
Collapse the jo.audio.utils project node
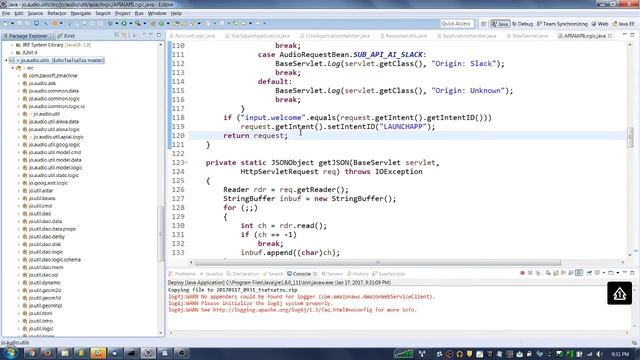[7, 60]
